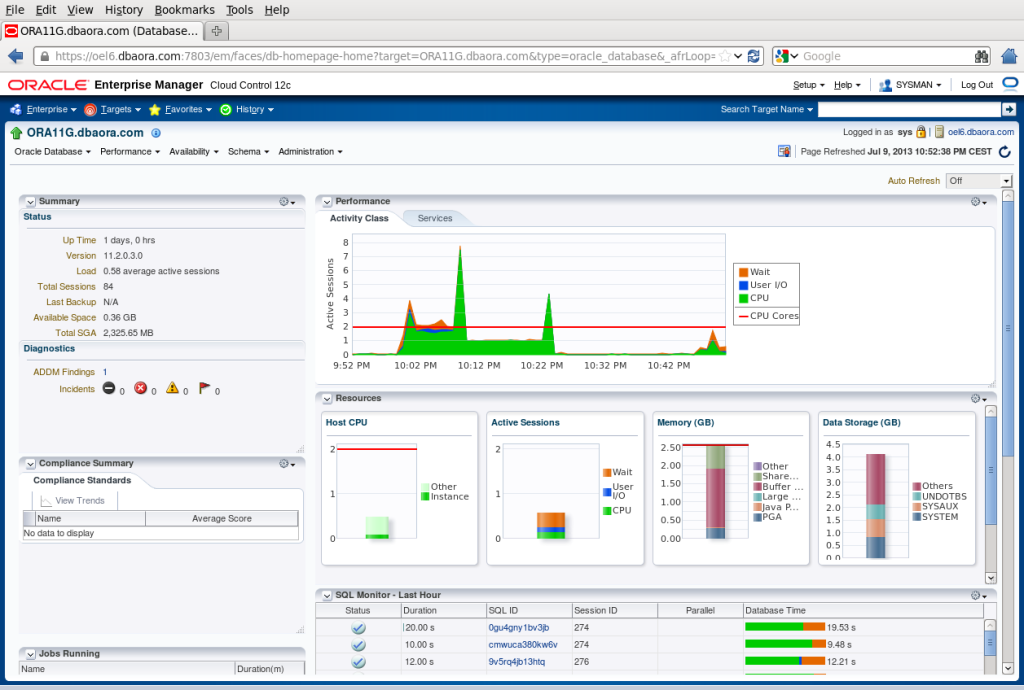Screen dimensions: 1024x690
Task: Click the info icon beside ORA11G.dbaora.com
Action: click(156, 133)
